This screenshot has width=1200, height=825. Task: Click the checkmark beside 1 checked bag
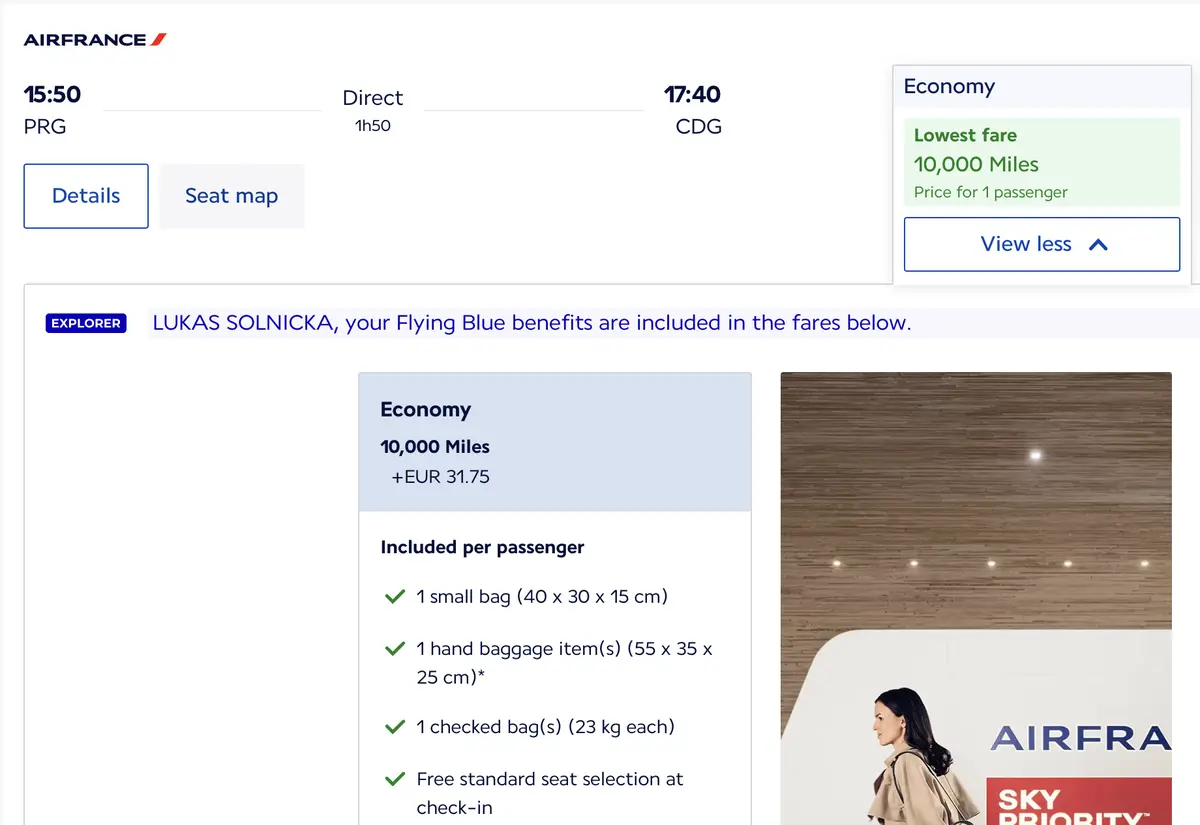[394, 727]
